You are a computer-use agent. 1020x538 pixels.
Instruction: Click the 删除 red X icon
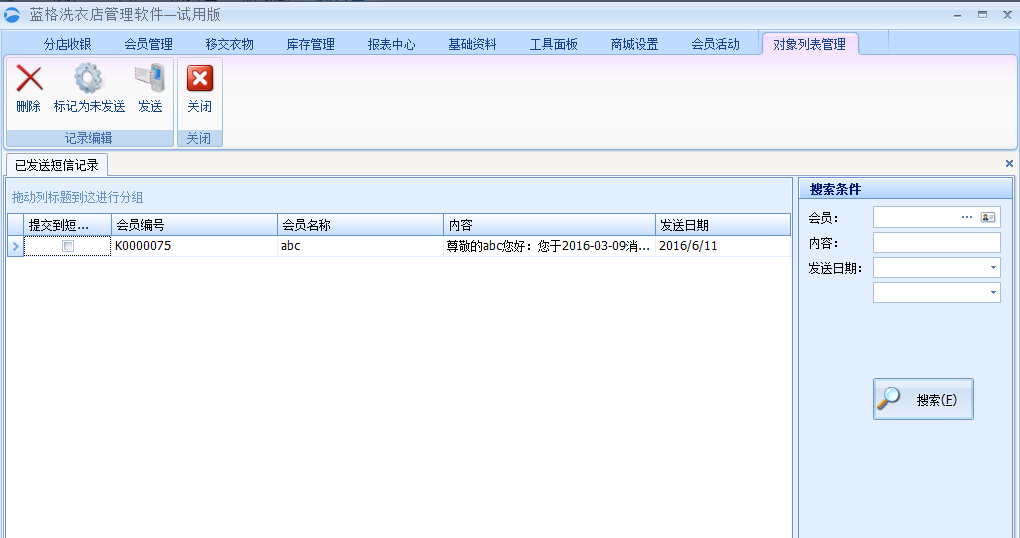coord(29,78)
